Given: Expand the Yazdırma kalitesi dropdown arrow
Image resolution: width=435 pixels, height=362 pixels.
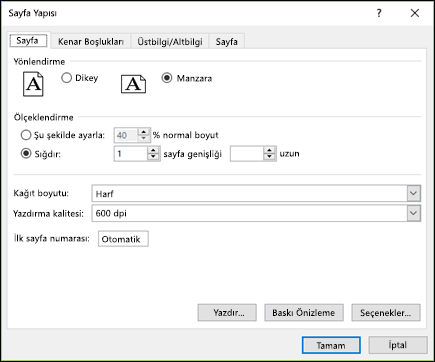Looking at the screenshot, I should (x=413, y=213).
